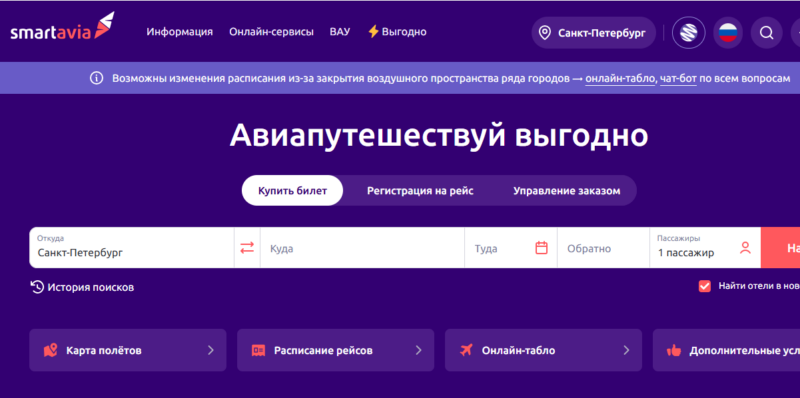
Task: Click the Авиапутешествуй выгодно heading
Action: coord(439,136)
